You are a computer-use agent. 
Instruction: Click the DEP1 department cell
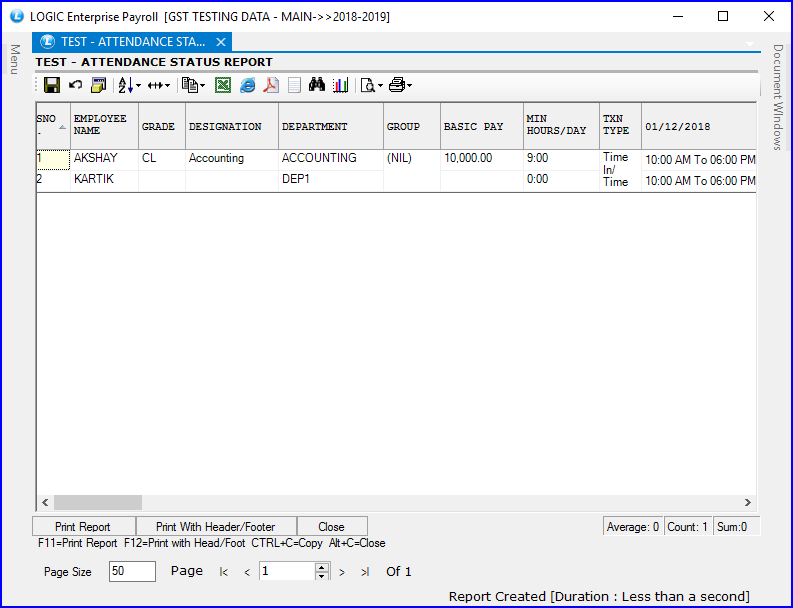331,181
